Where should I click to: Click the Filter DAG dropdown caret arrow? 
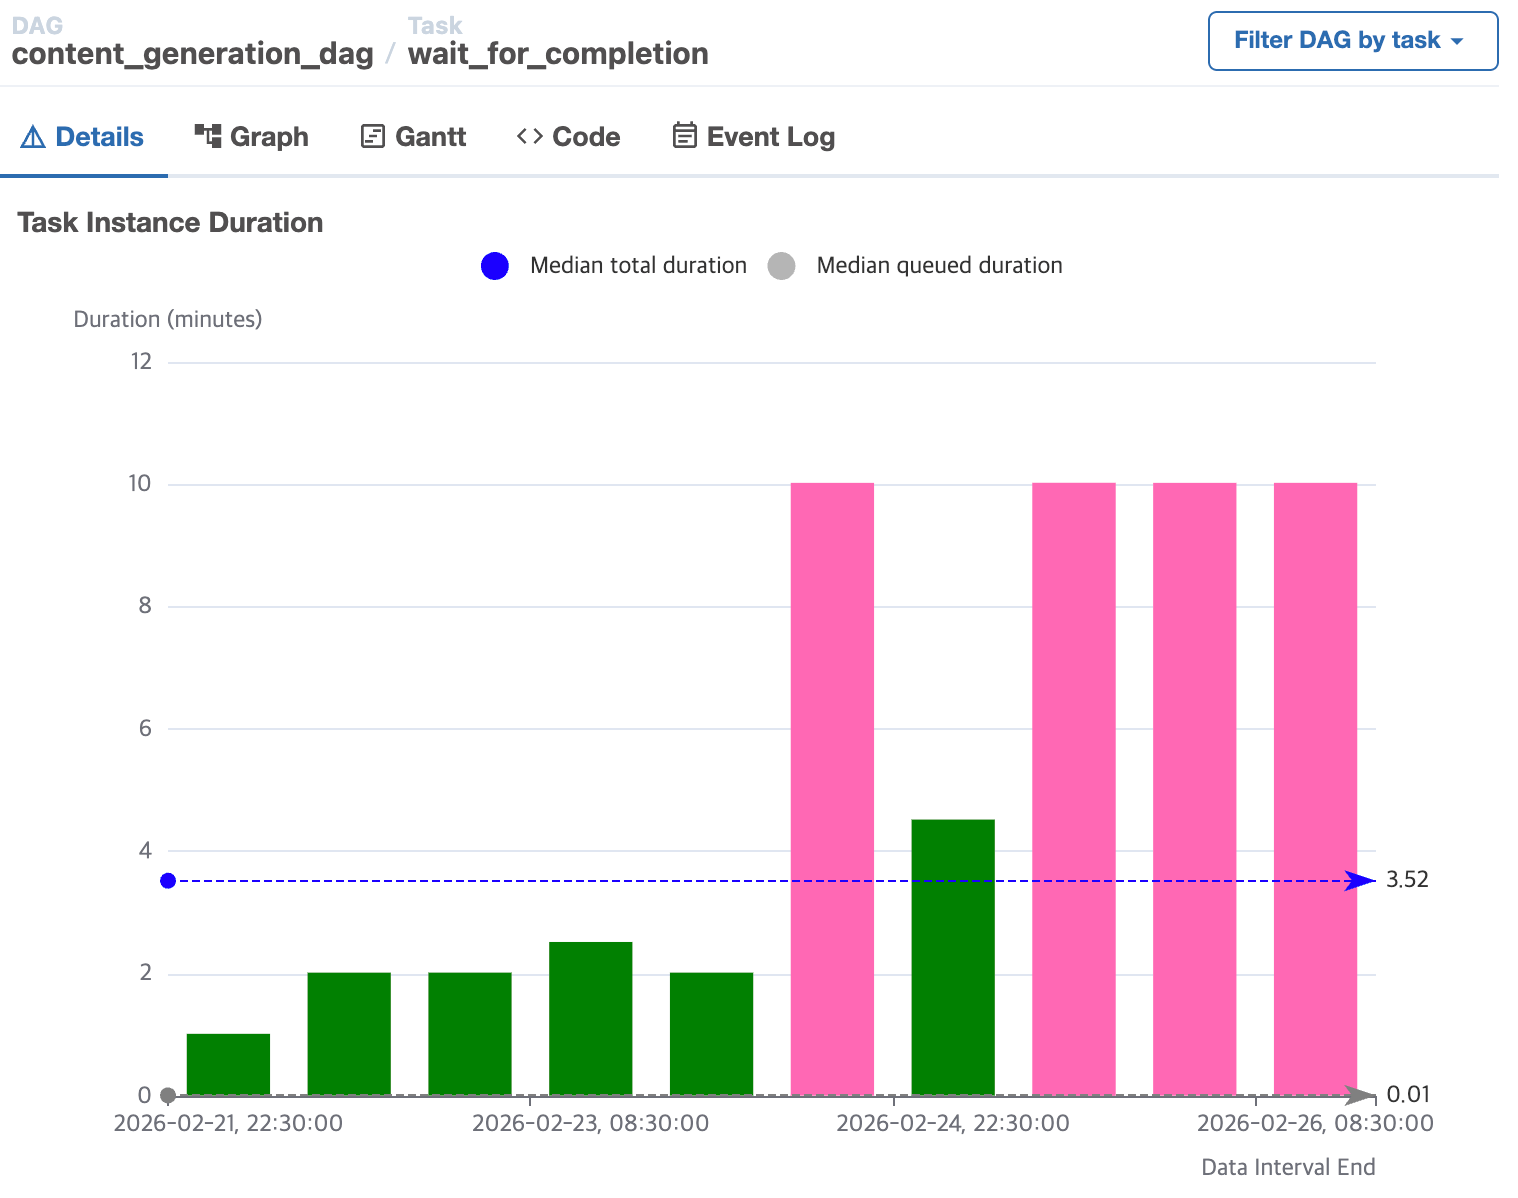[x=1457, y=42]
